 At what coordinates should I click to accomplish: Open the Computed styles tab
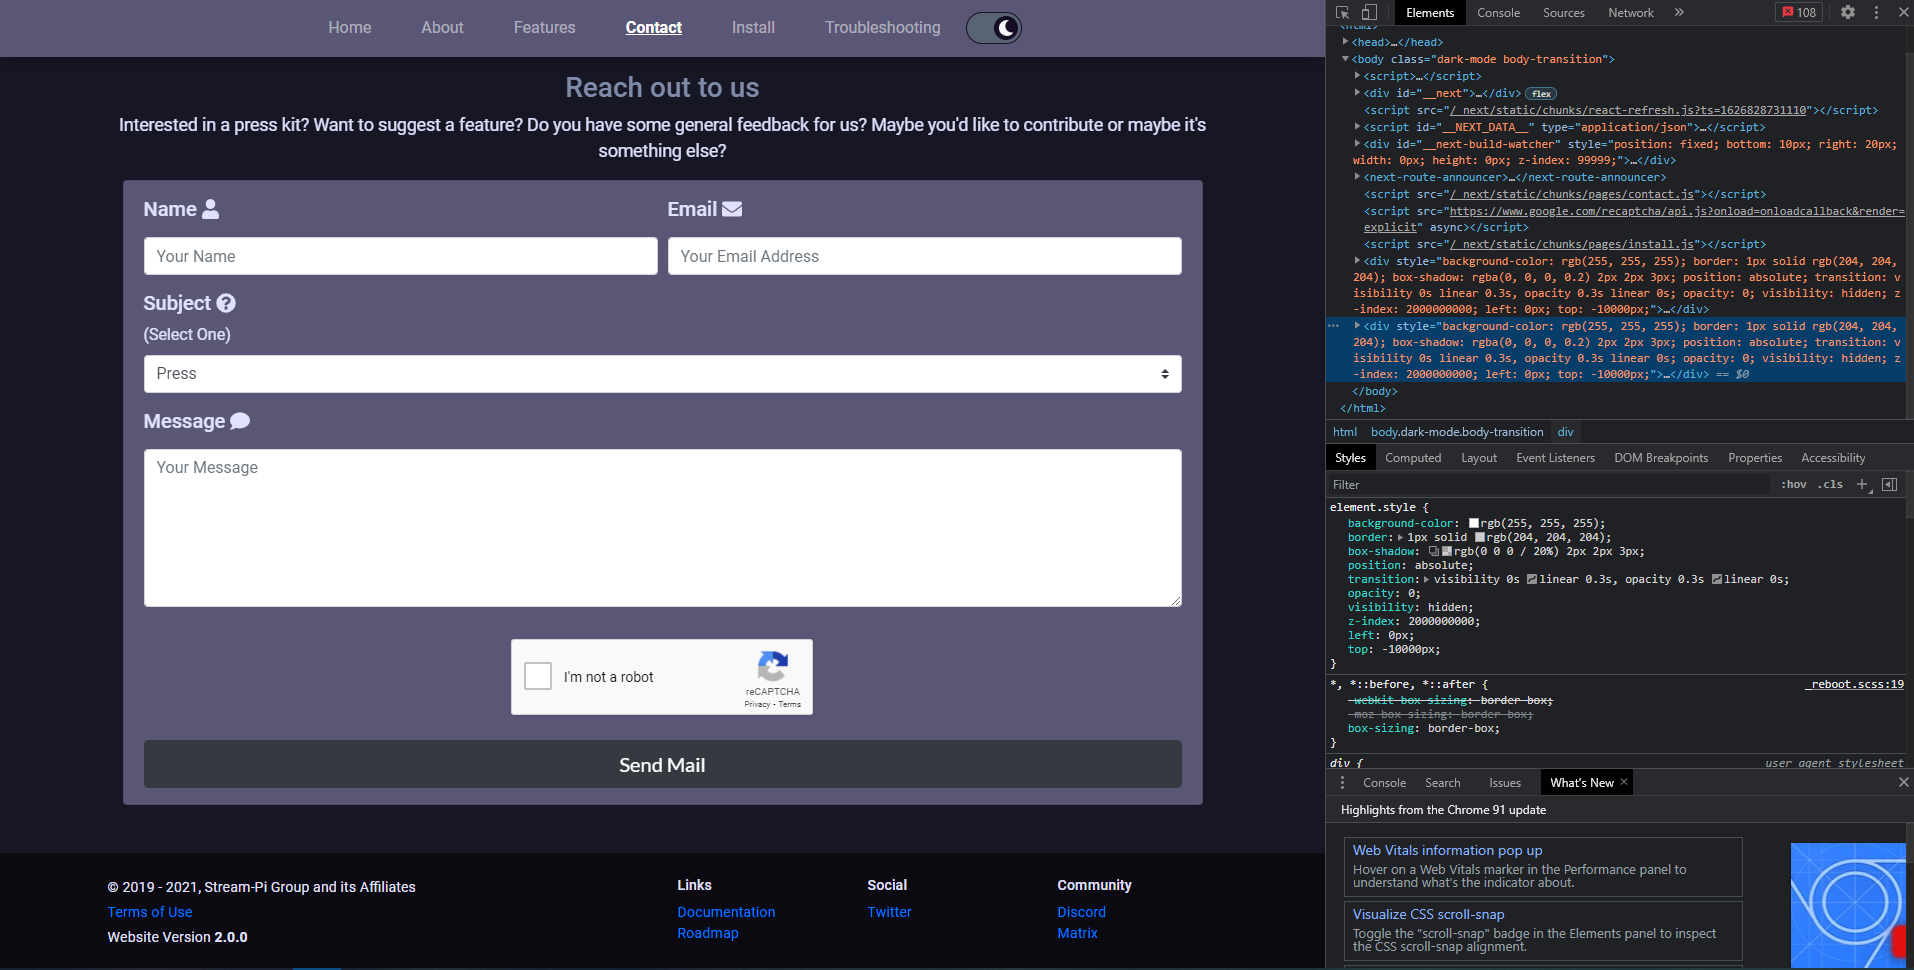[x=1413, y=458]
